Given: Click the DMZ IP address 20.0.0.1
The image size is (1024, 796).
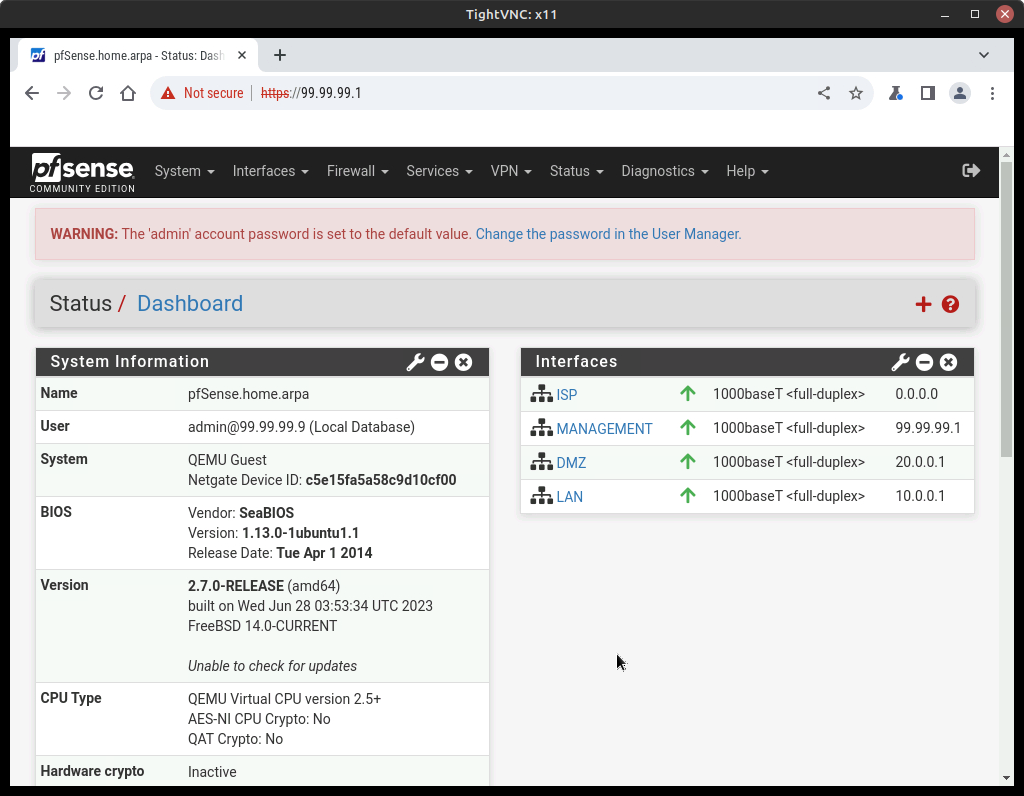Looking at the screenshot, I should [920, 462].
